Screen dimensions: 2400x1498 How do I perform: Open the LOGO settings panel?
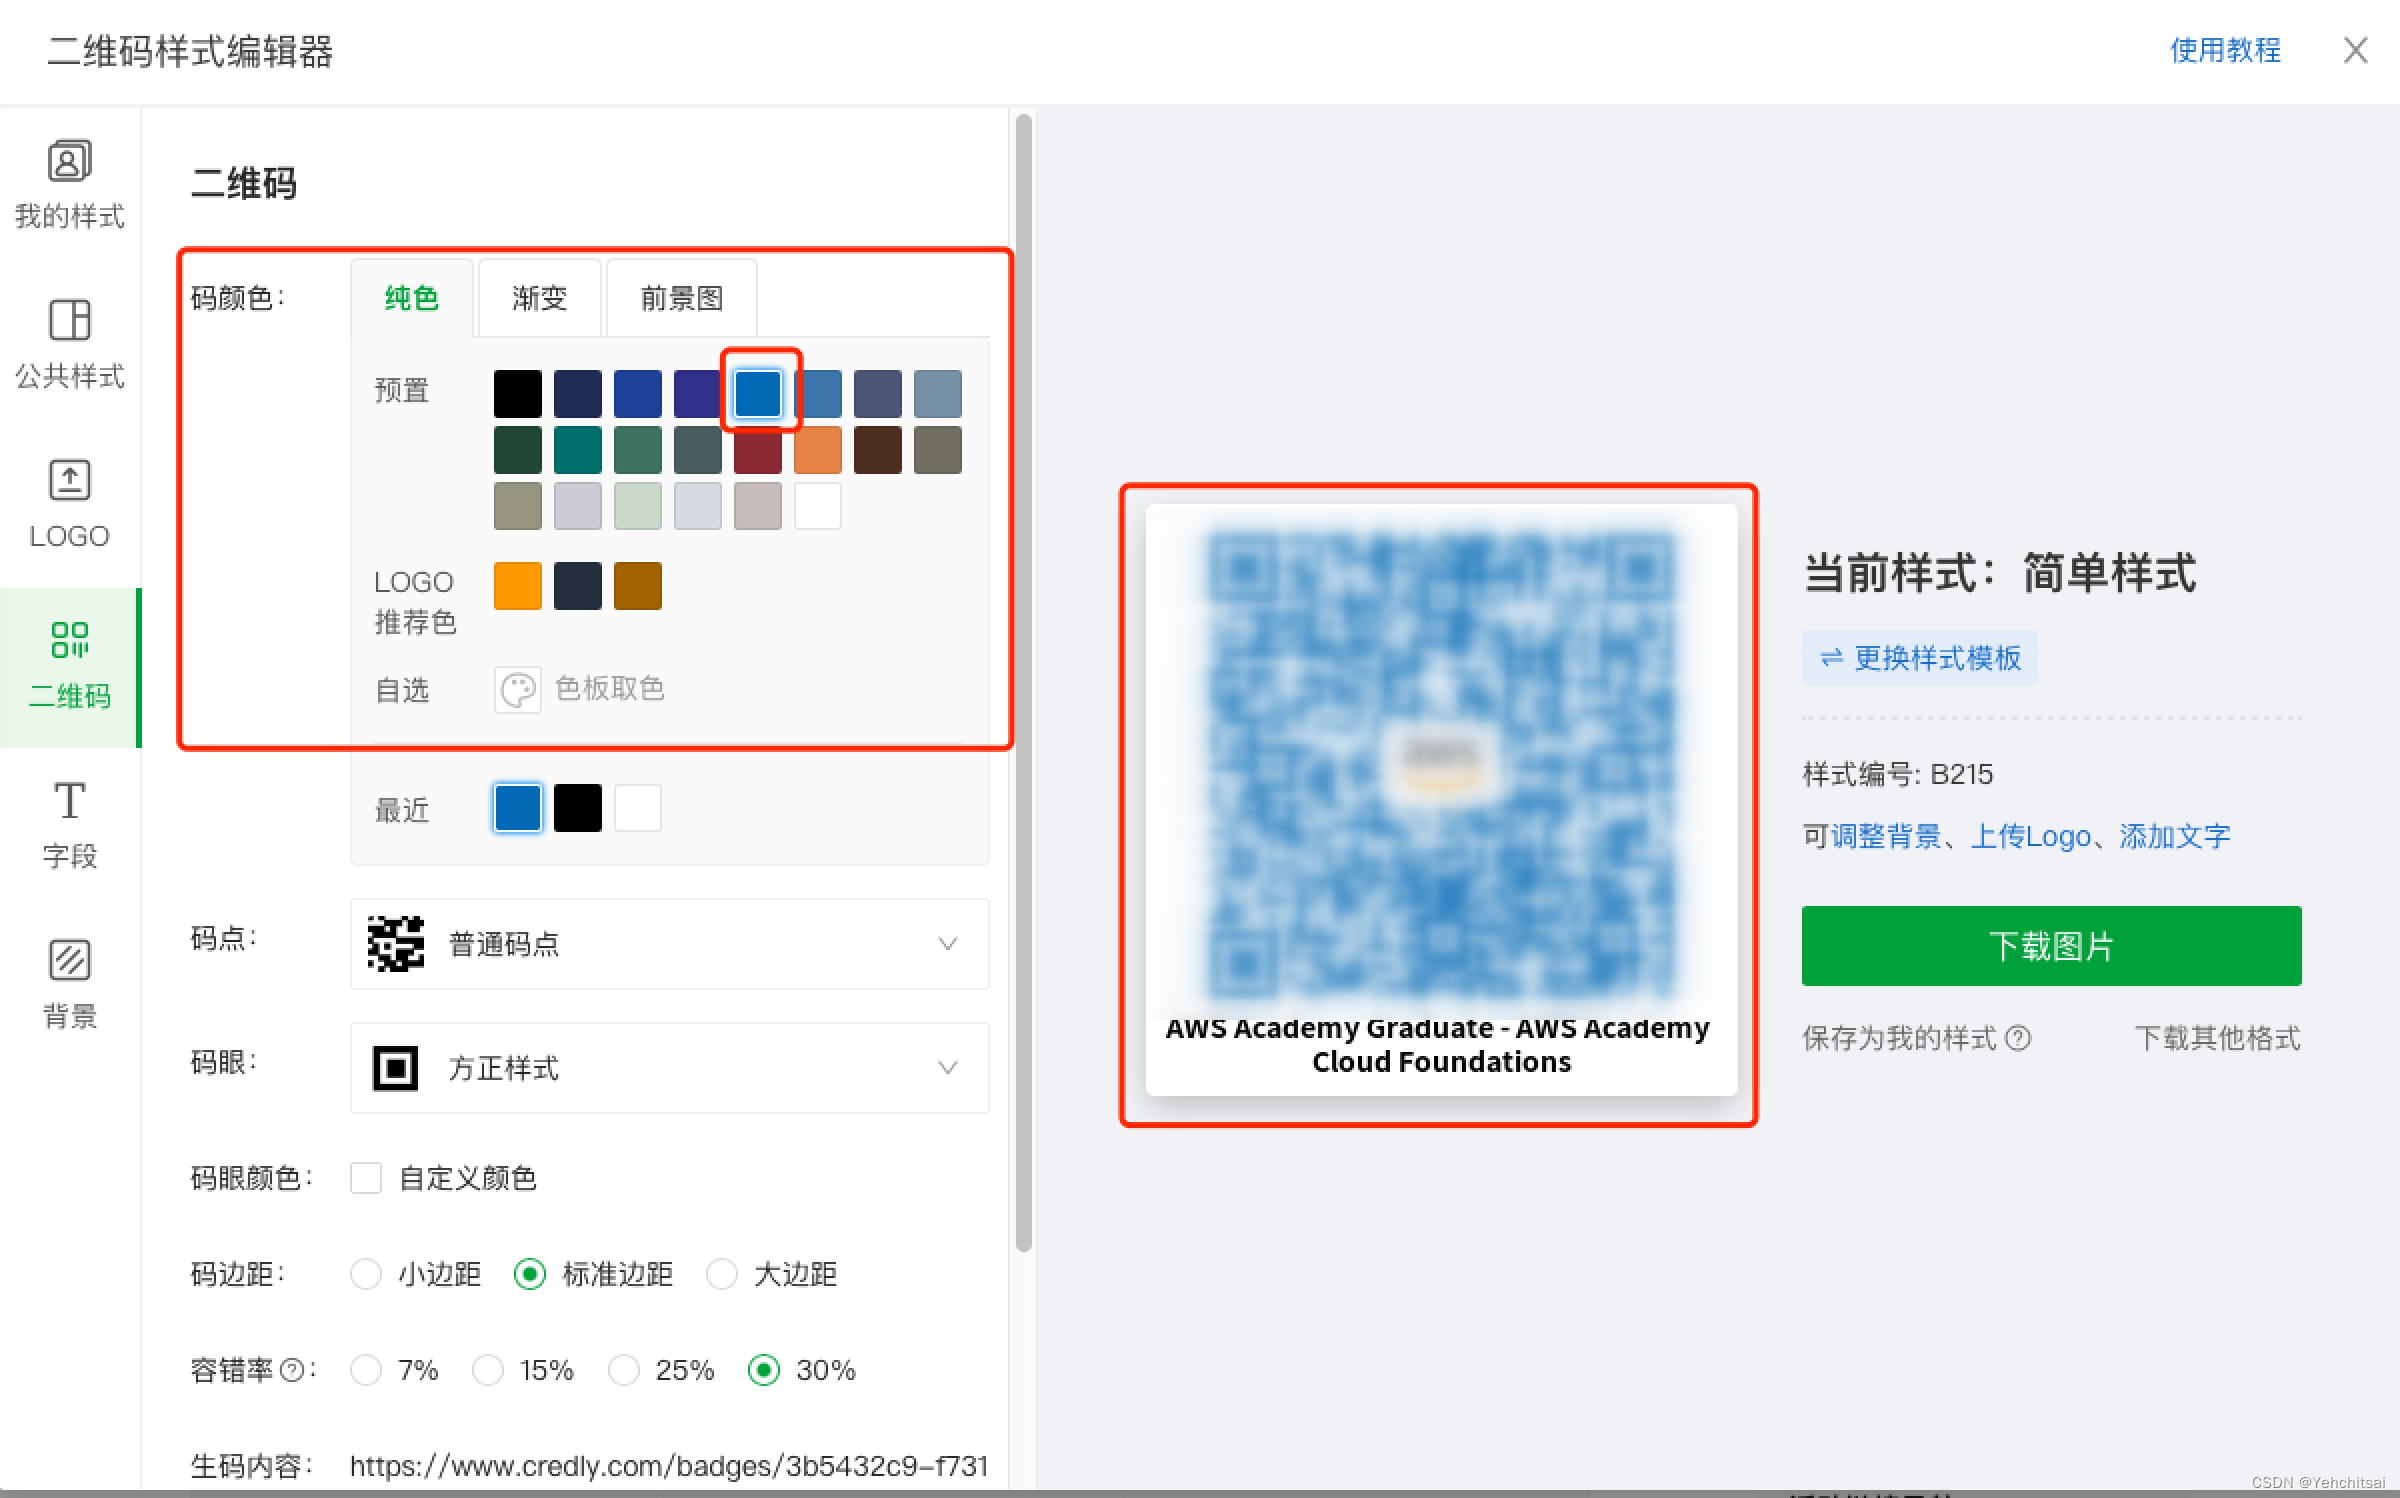click(69, 503)
